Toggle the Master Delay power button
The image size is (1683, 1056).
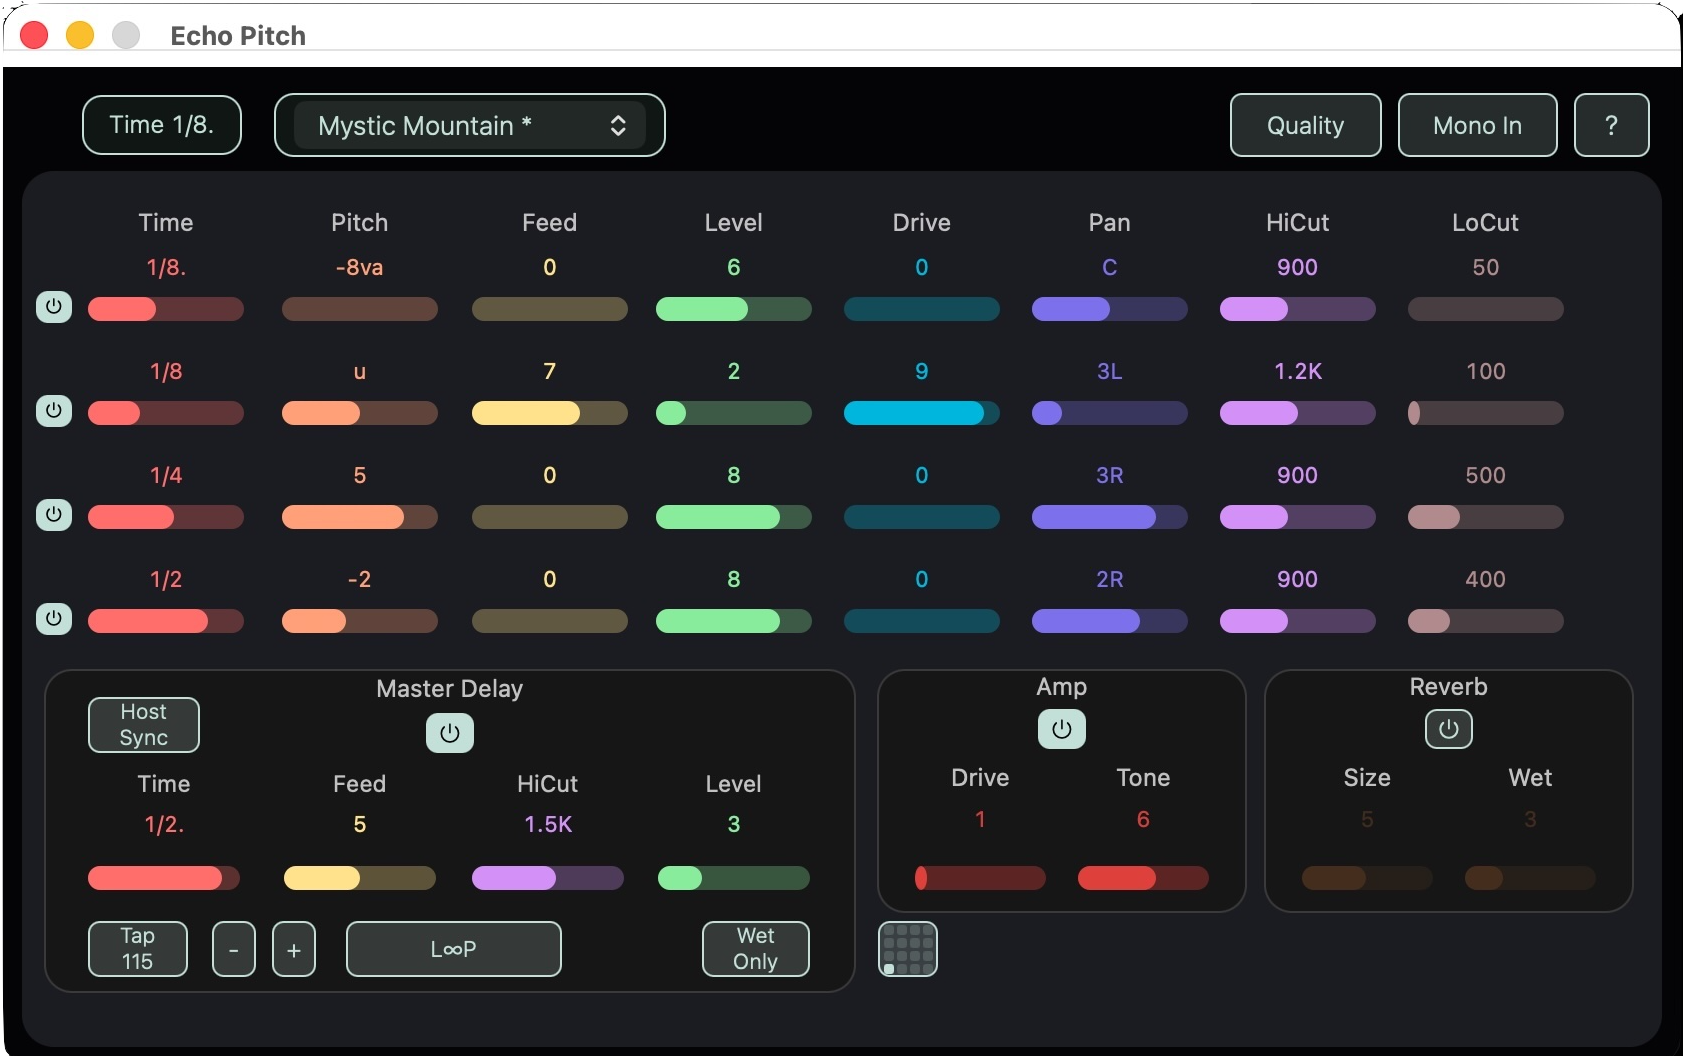pos(450,733)
